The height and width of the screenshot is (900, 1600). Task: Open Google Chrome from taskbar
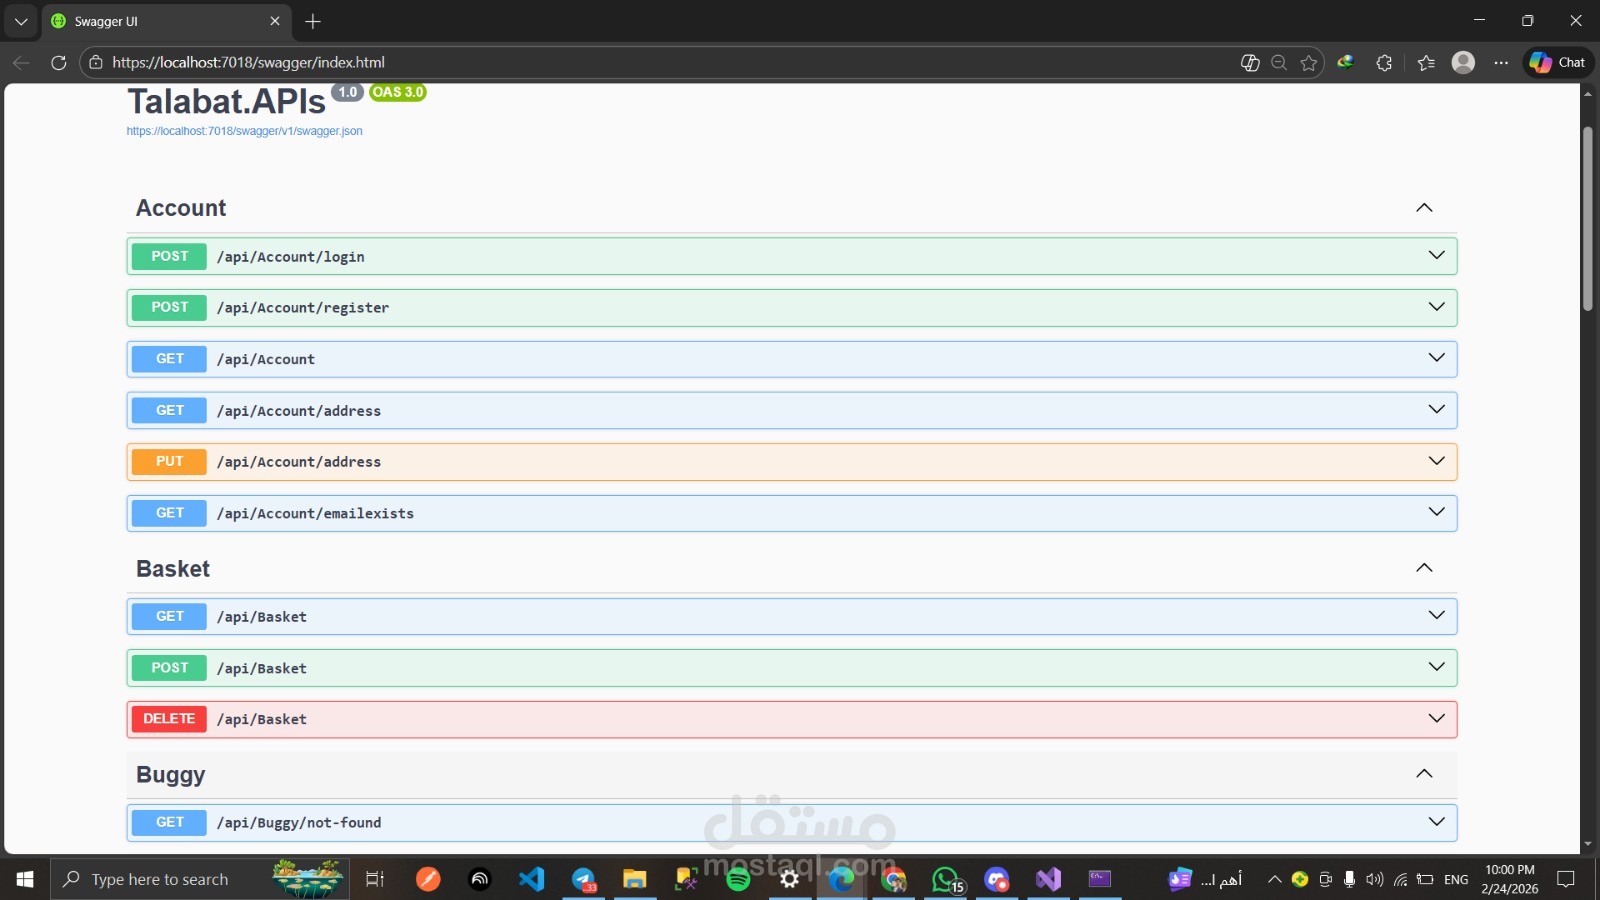click(x=893, y=879)
